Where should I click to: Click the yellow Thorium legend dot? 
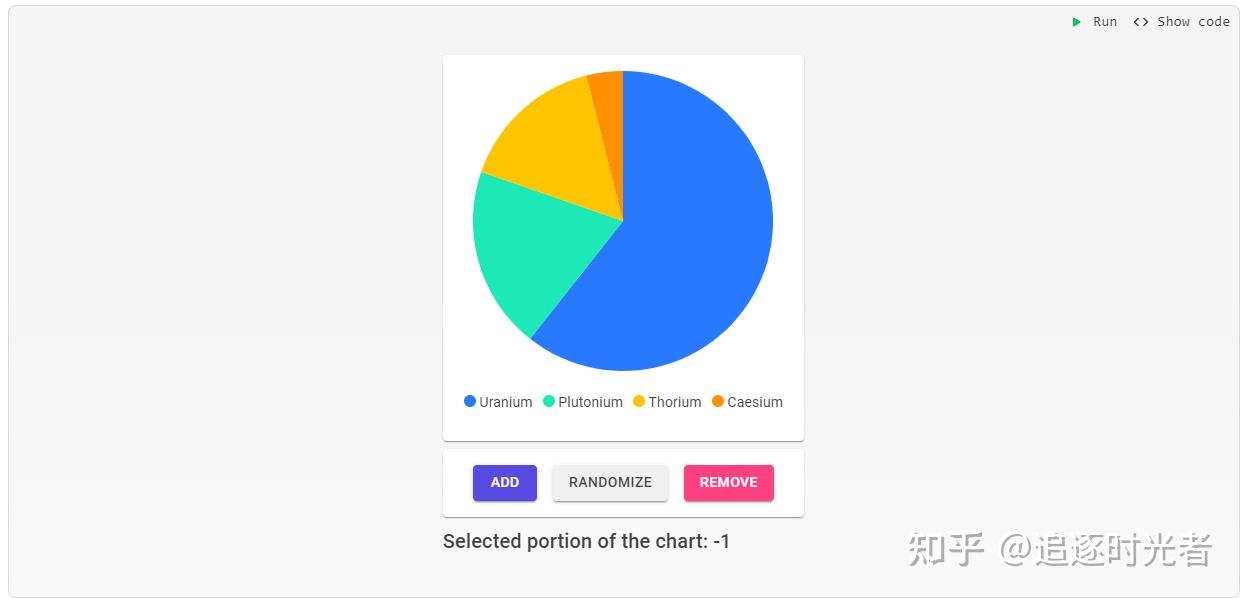tap(639, 401)
